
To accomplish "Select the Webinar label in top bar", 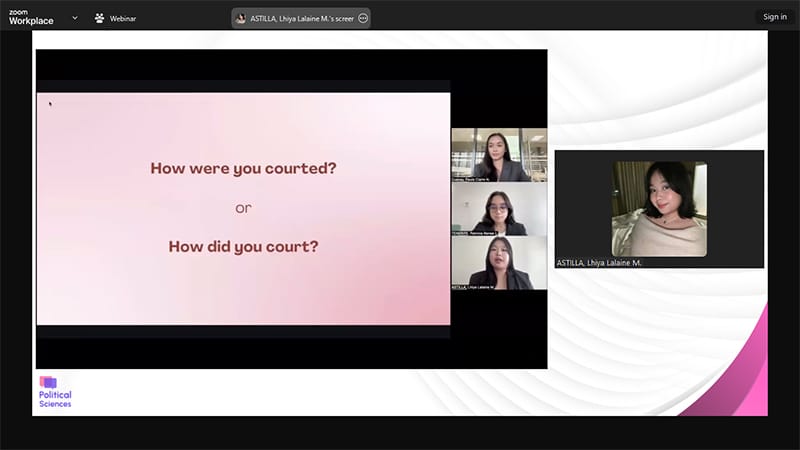I will point(123,18).
